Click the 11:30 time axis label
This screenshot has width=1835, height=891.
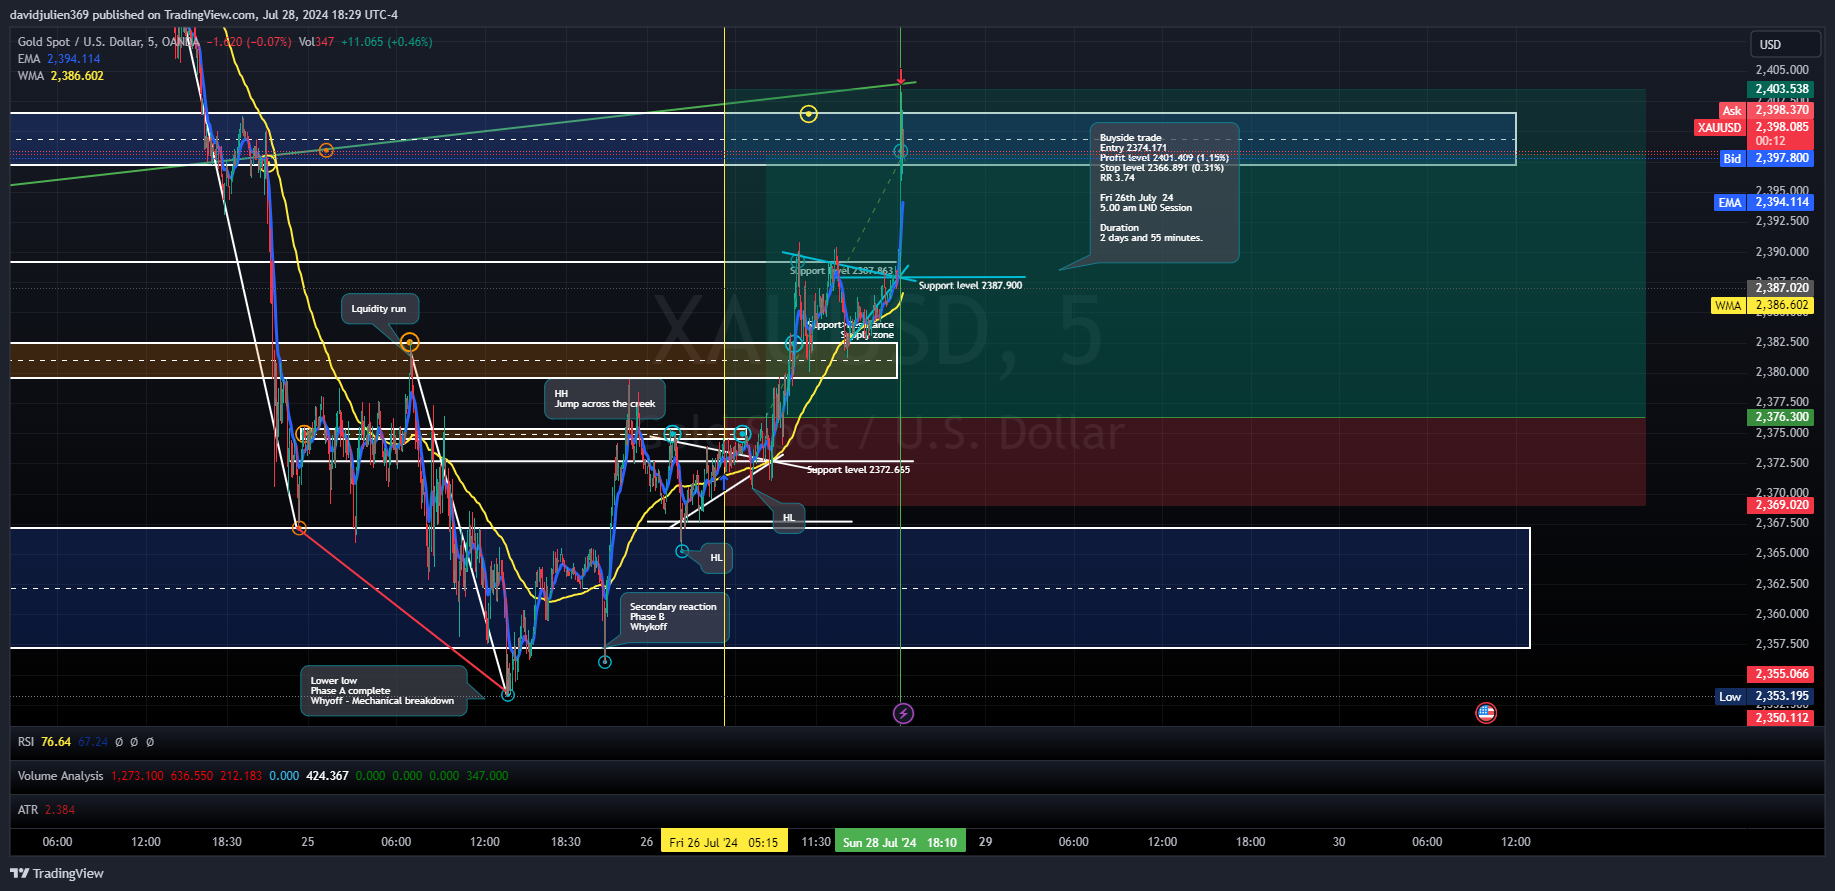[x=816, y=842]
